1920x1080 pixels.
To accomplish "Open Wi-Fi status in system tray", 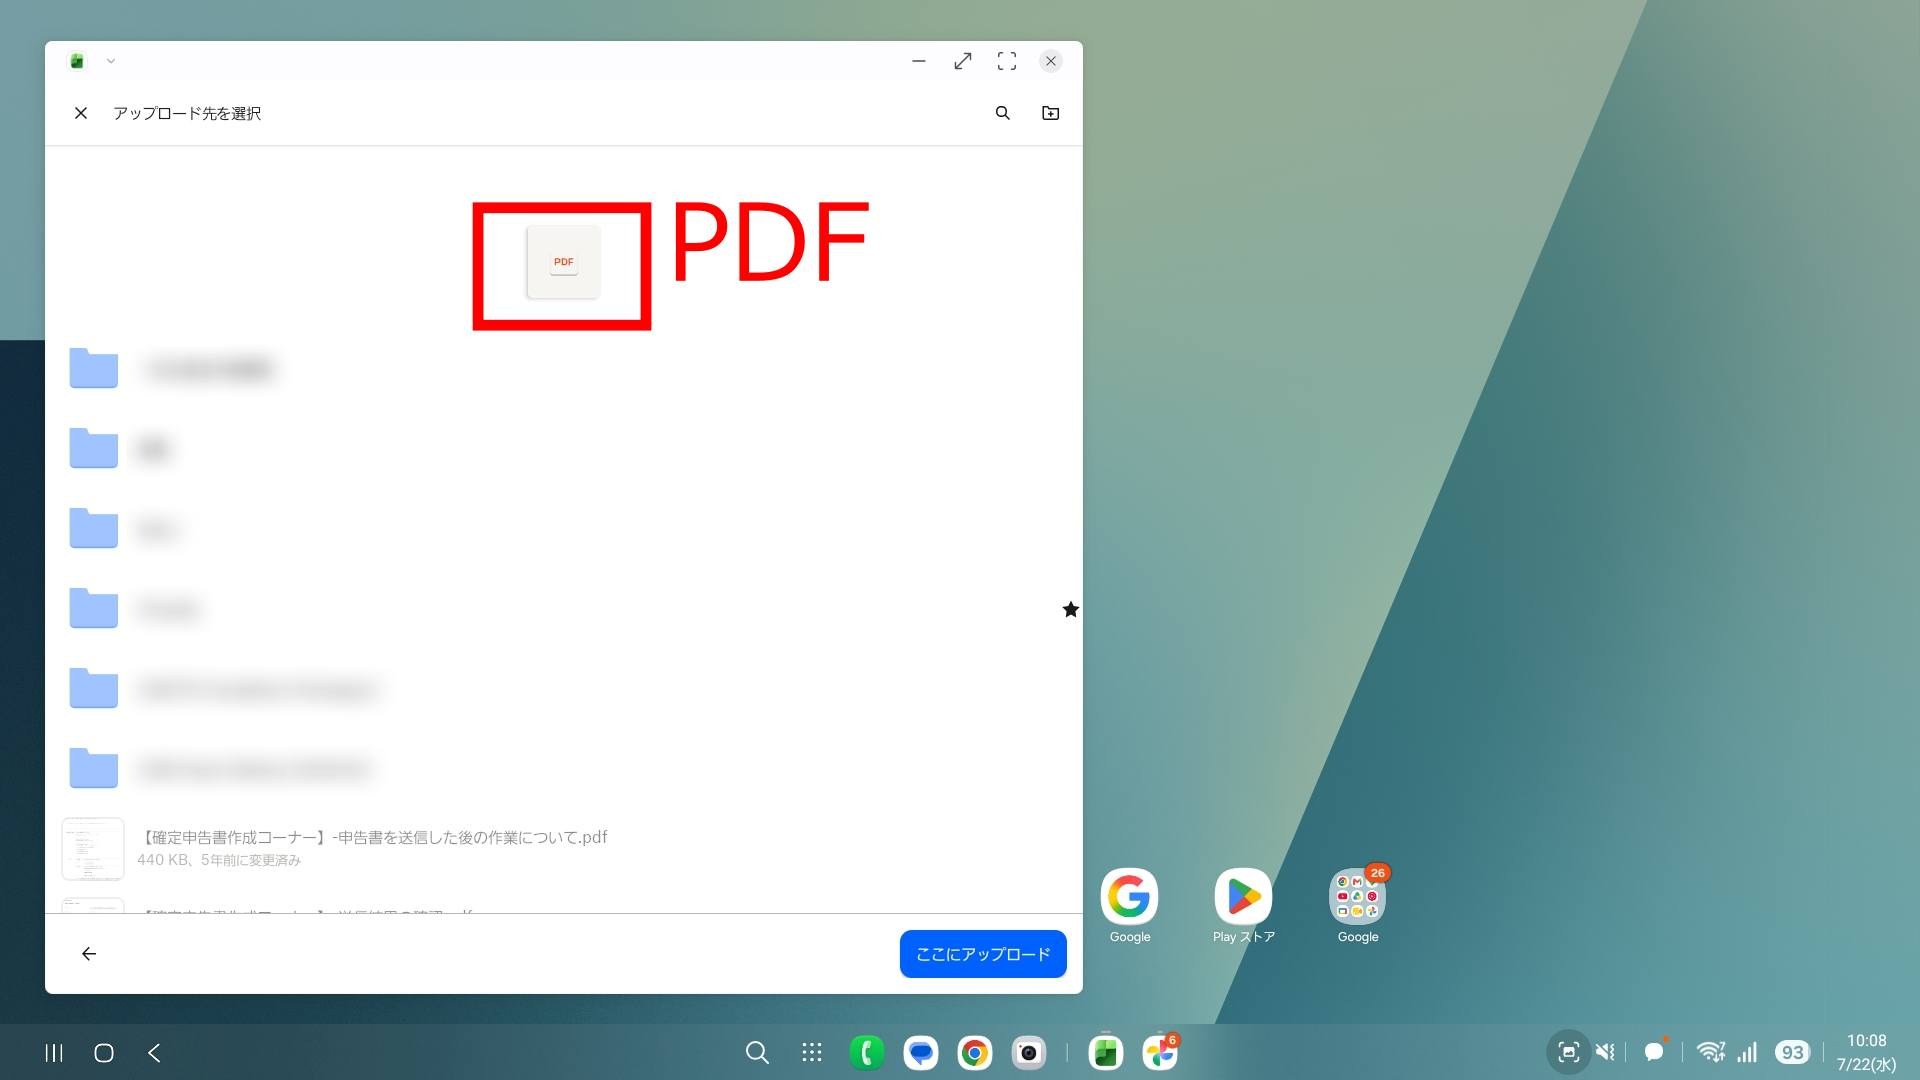I will (1711, 1052).
